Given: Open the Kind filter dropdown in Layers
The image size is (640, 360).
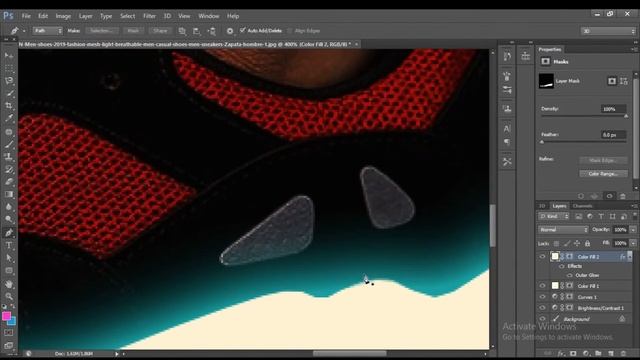Looking at the screenshot, I should (554, 216).
